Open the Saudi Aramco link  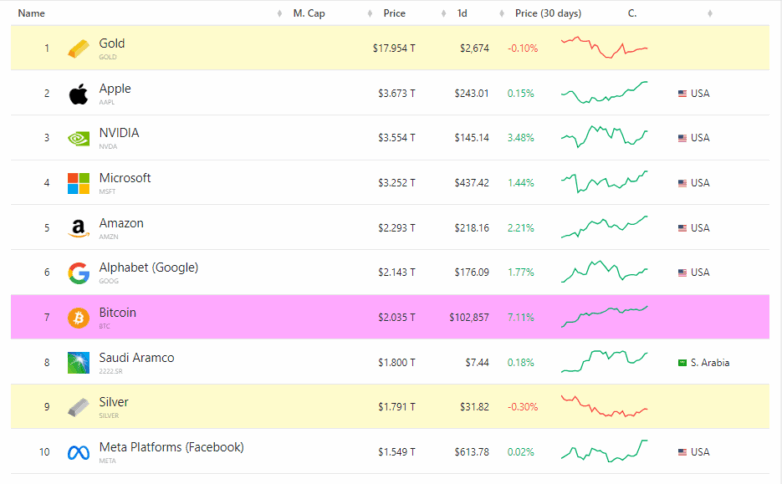tap(137, 358)
